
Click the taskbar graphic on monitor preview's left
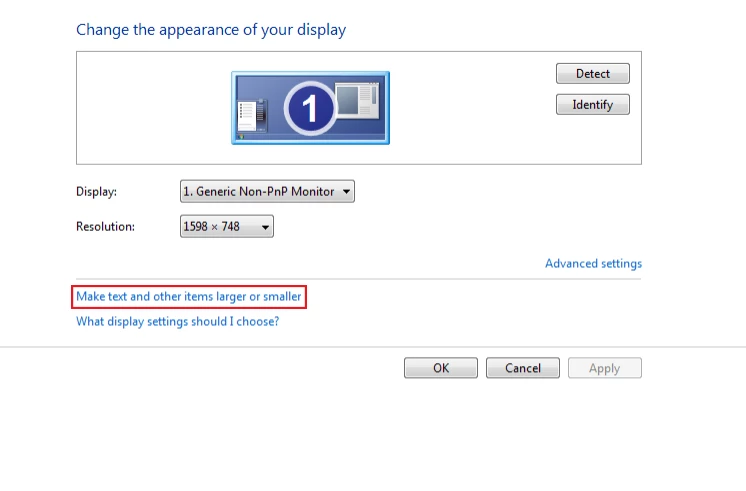tap(248, 116)
